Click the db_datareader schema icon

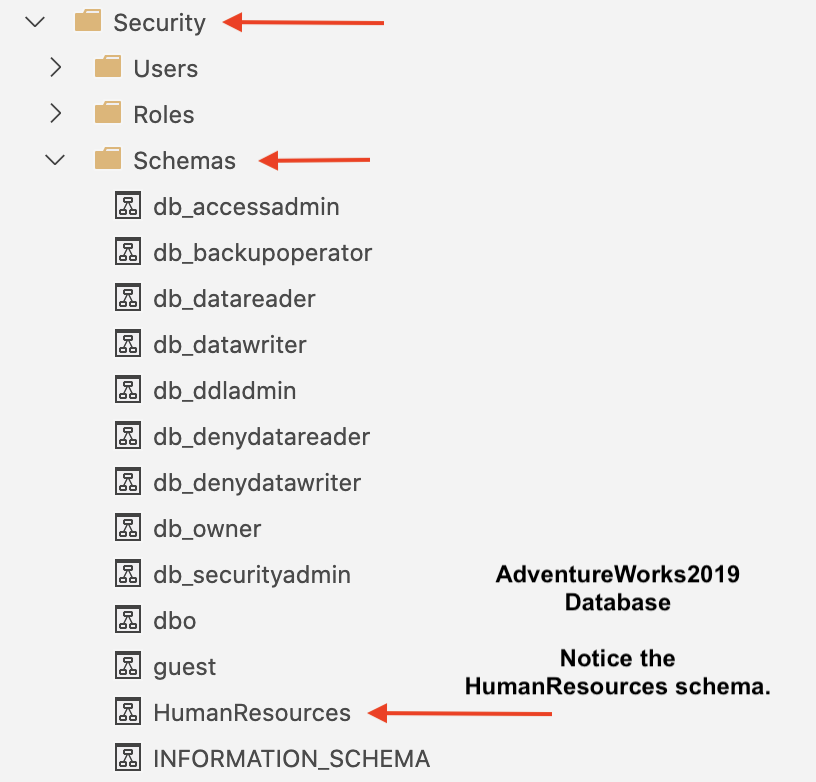pyautogui.click(x=127, y=298)
